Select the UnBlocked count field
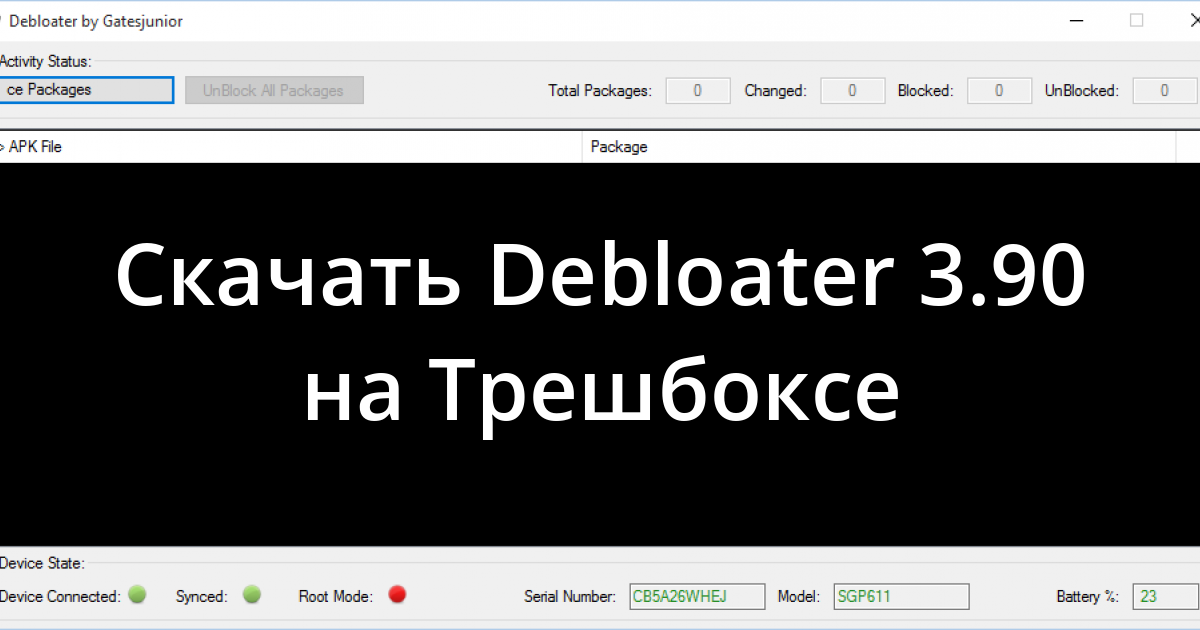Image resolution: width=1200 pixels, height=630 pixels. tap(1164, 91)
